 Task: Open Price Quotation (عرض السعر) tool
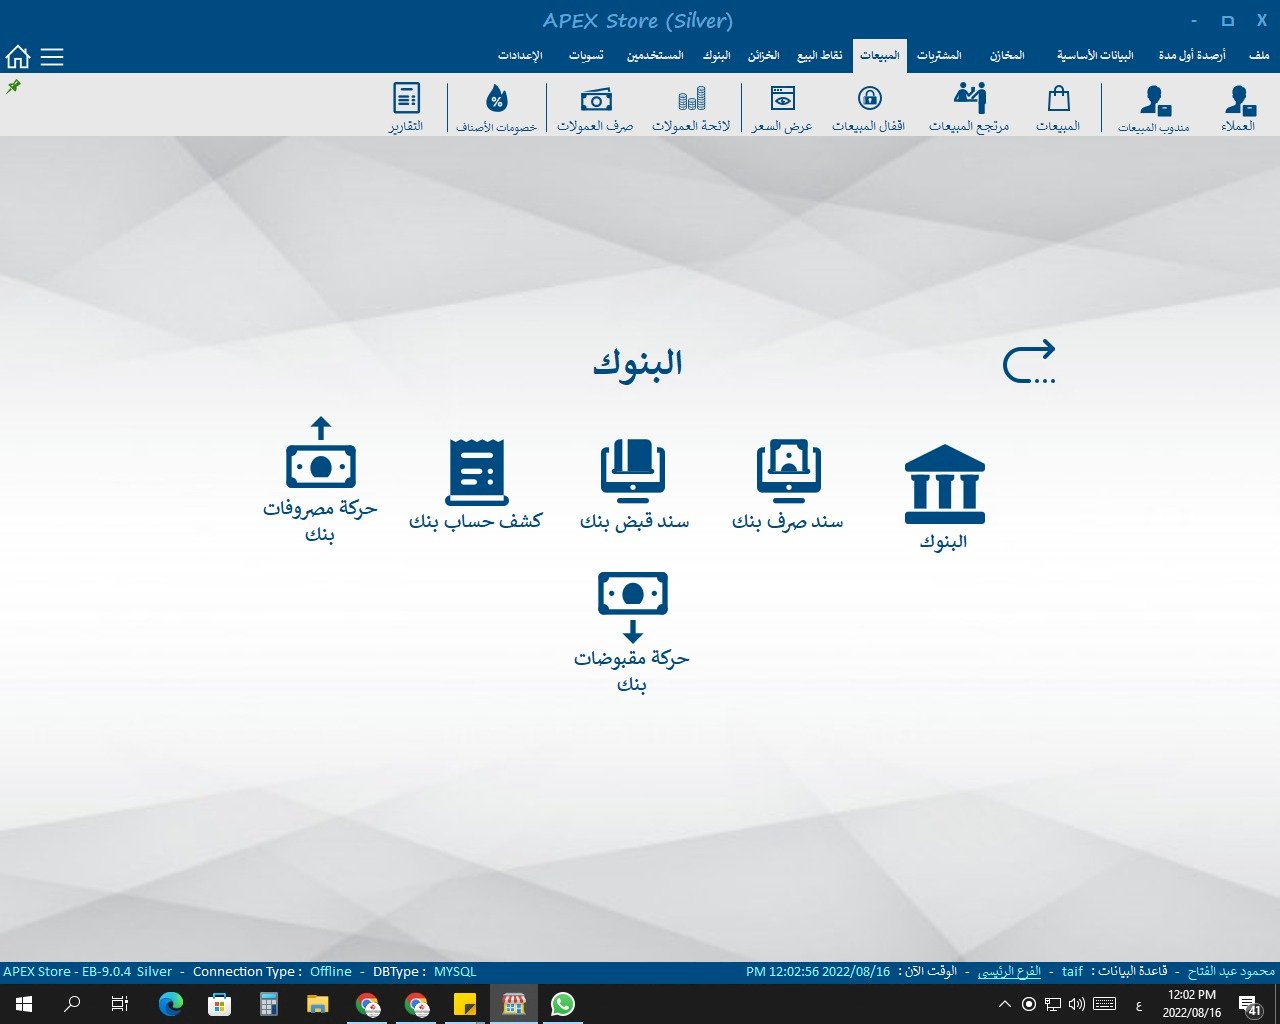click(x=782, y=108)
